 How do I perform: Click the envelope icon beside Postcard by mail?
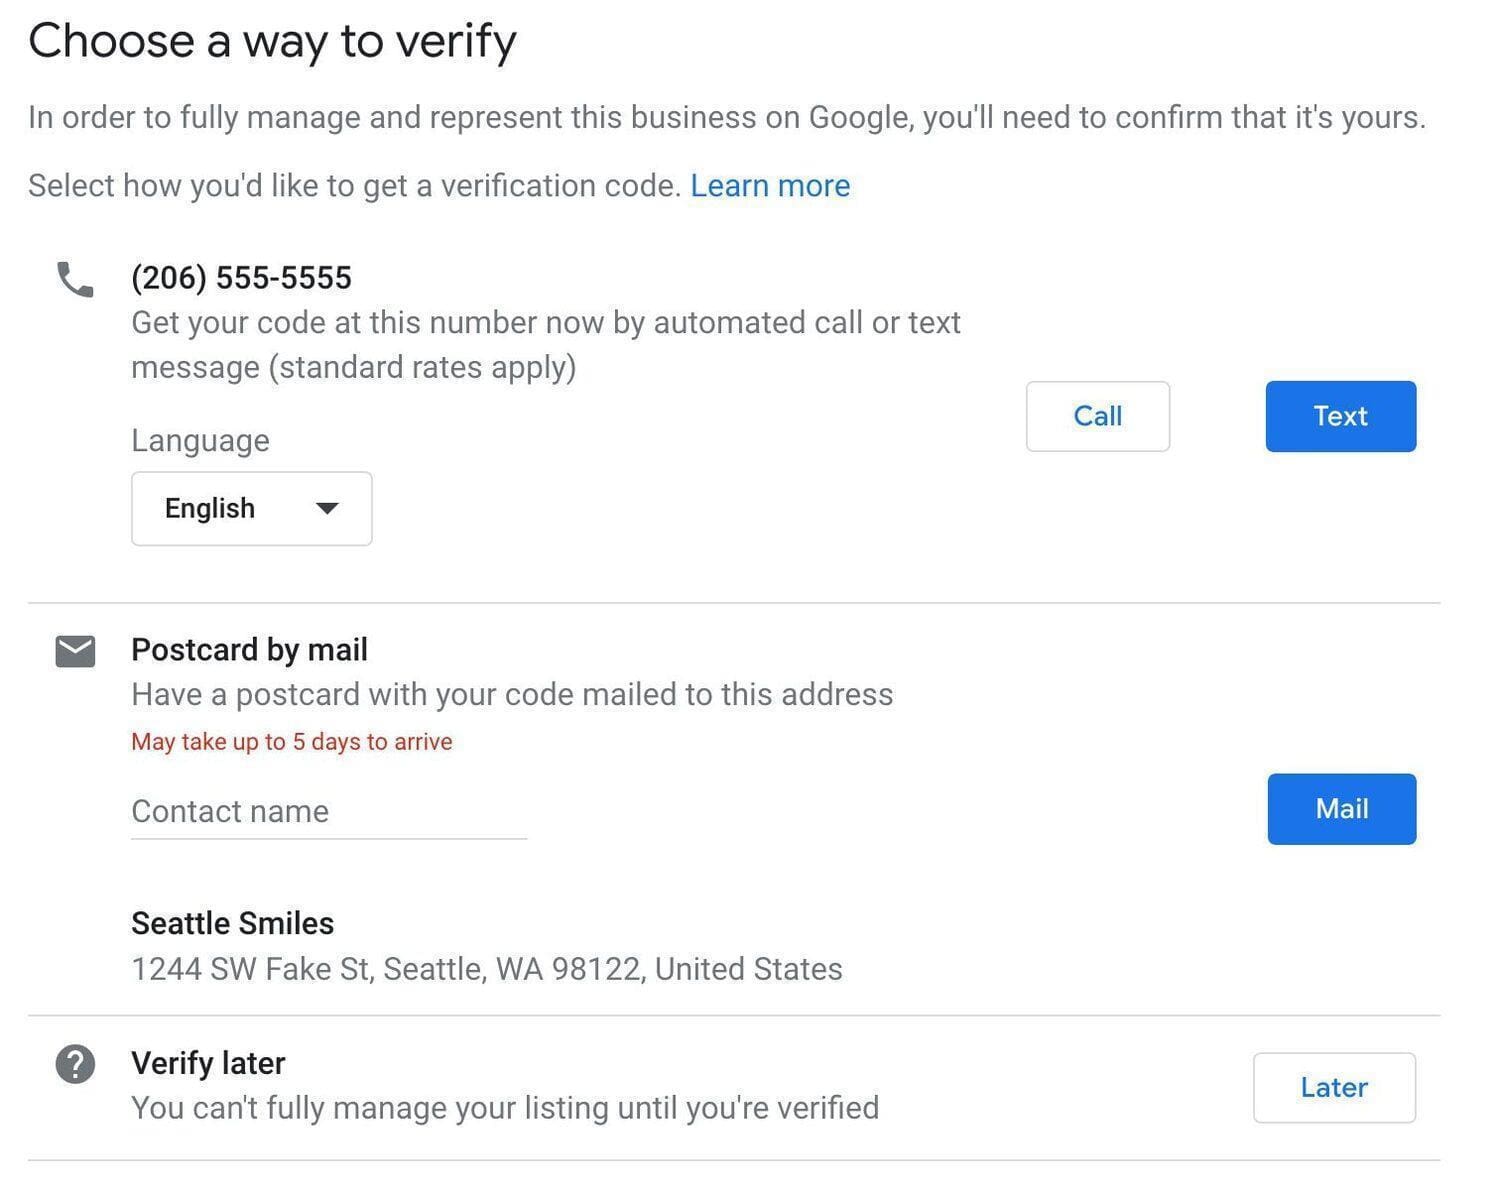pos(75,651)
